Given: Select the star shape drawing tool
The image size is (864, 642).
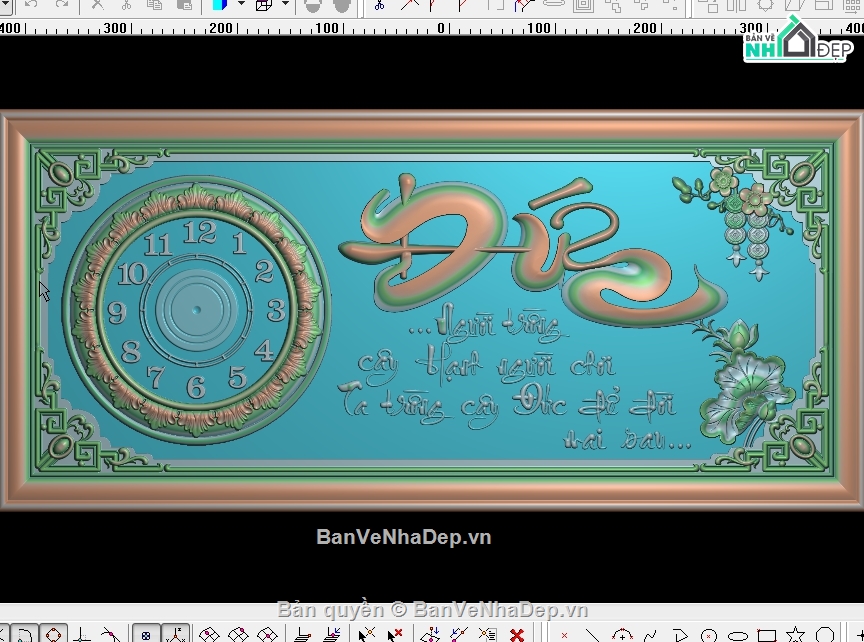Looking at the screenshot, I should click(795, 635).
